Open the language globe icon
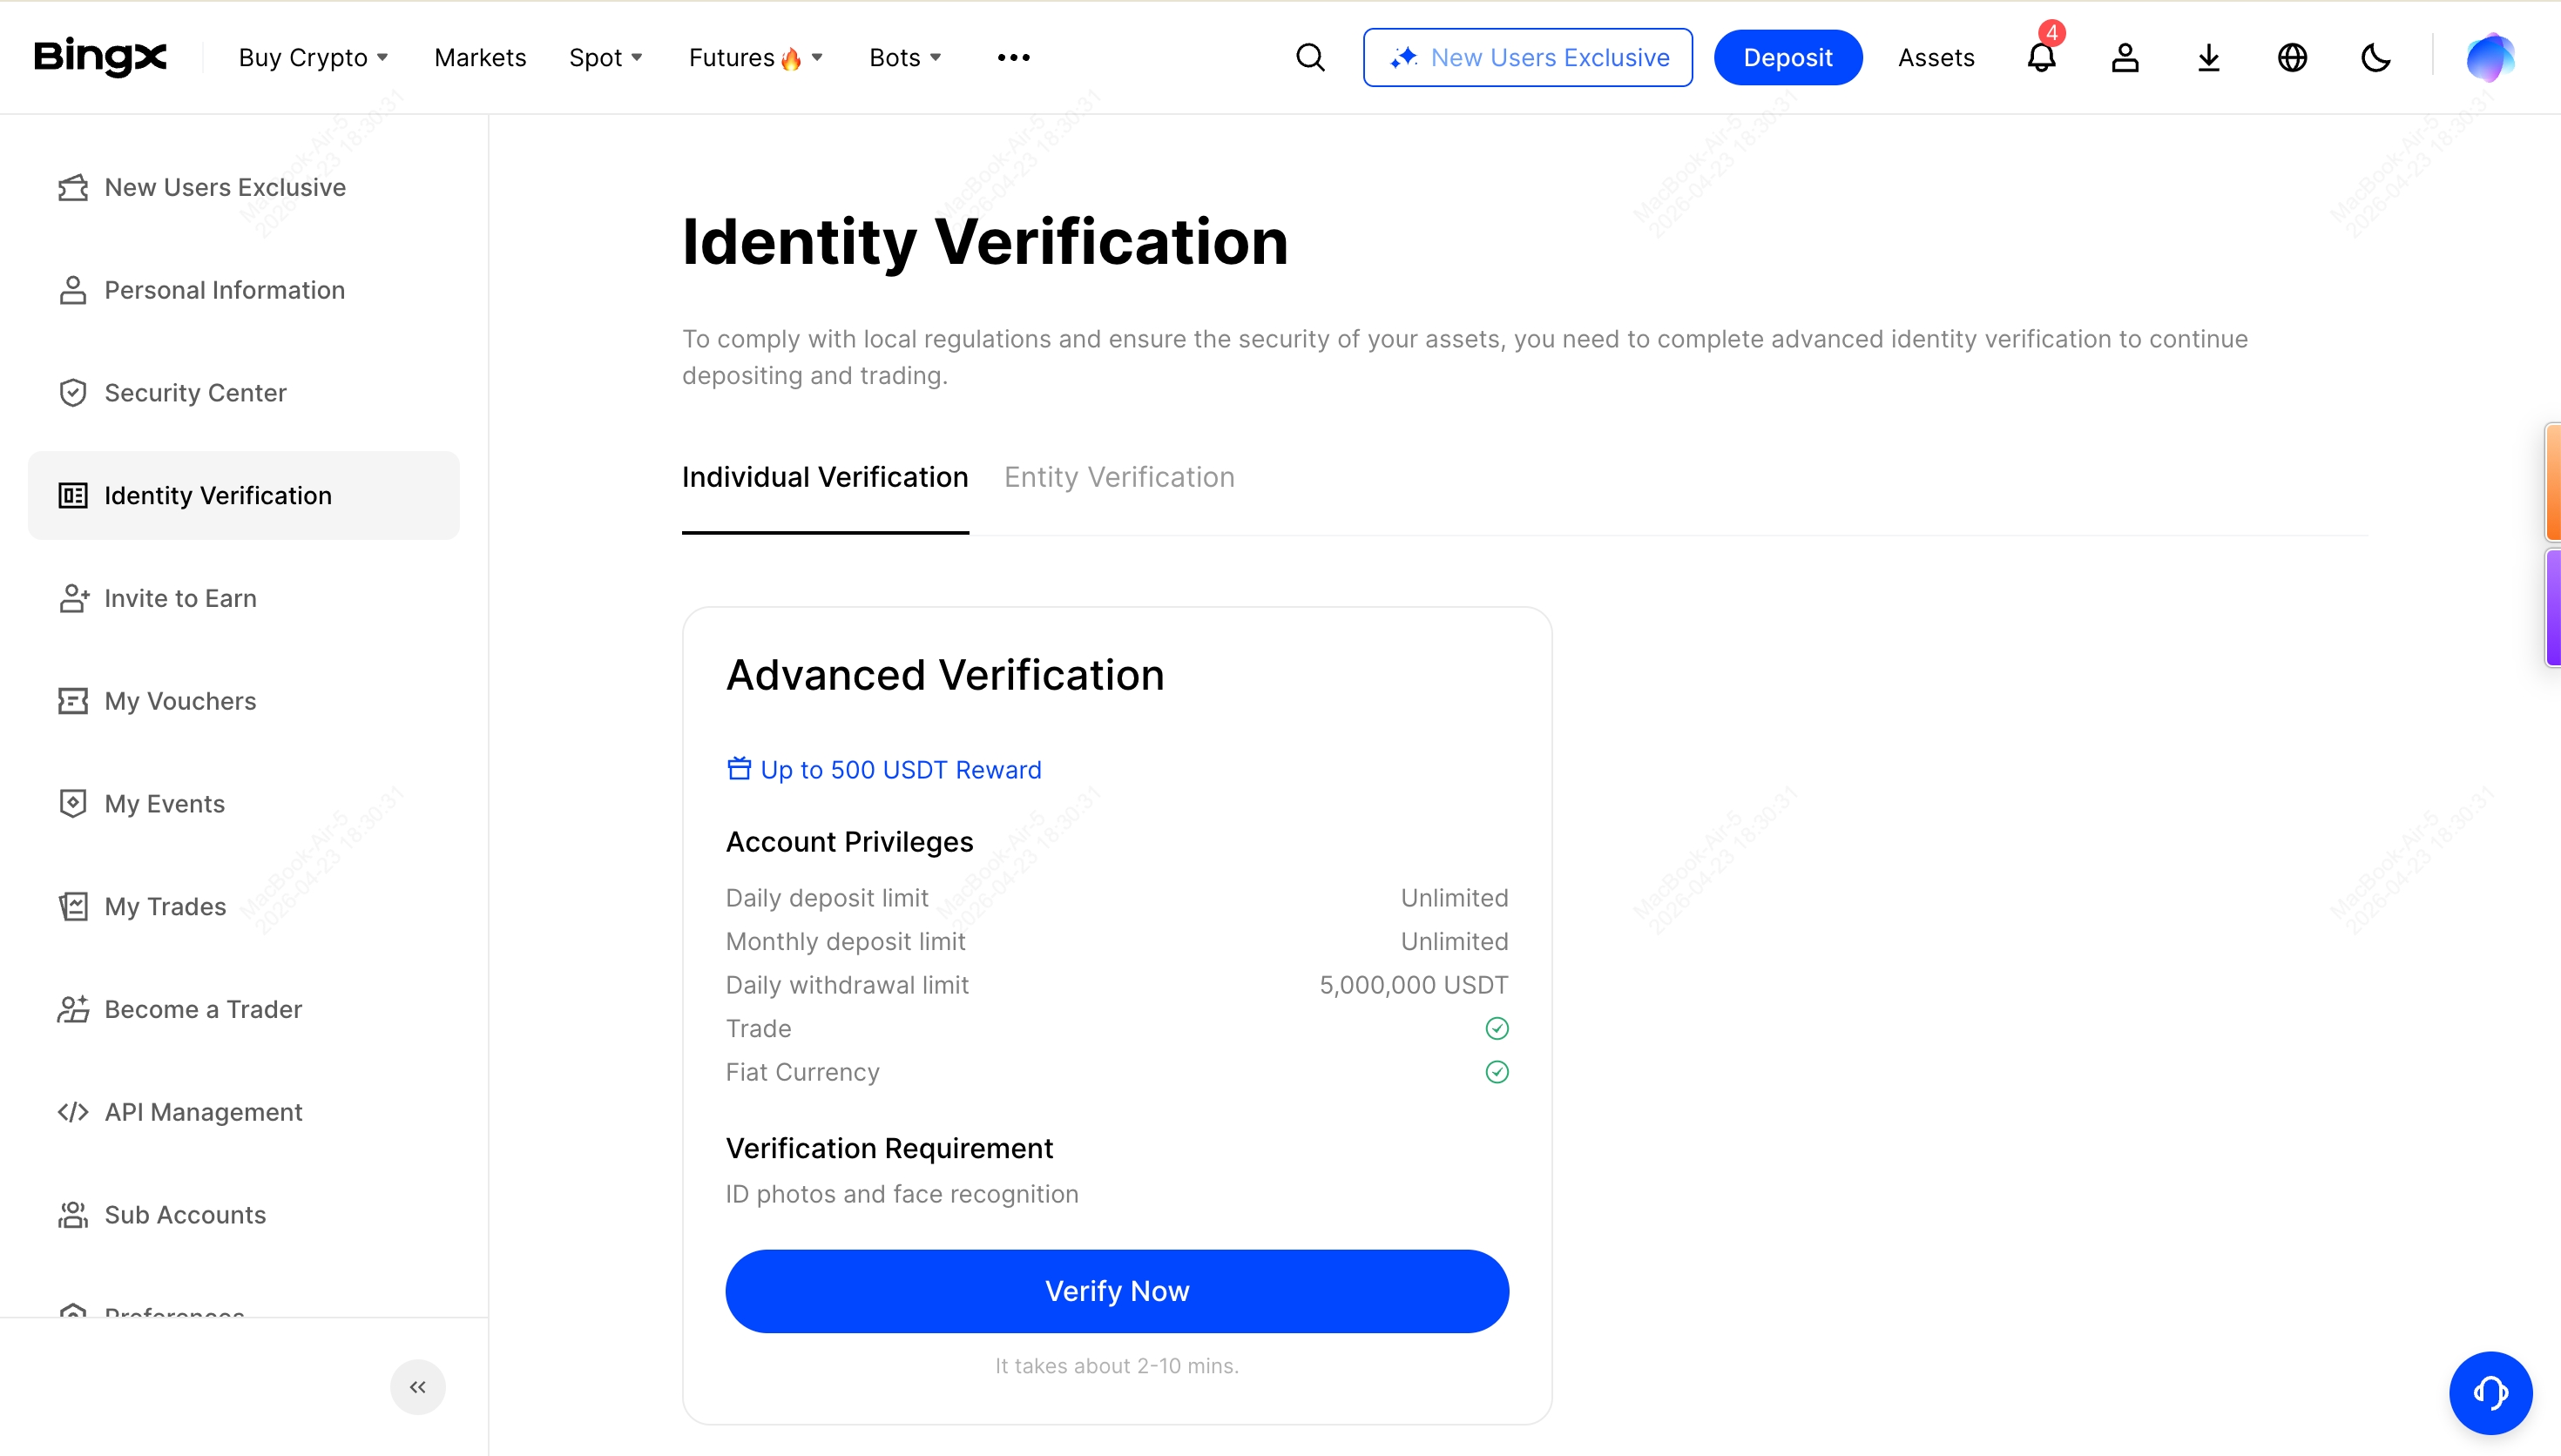2561x1456 pixels. point(2292,58)
